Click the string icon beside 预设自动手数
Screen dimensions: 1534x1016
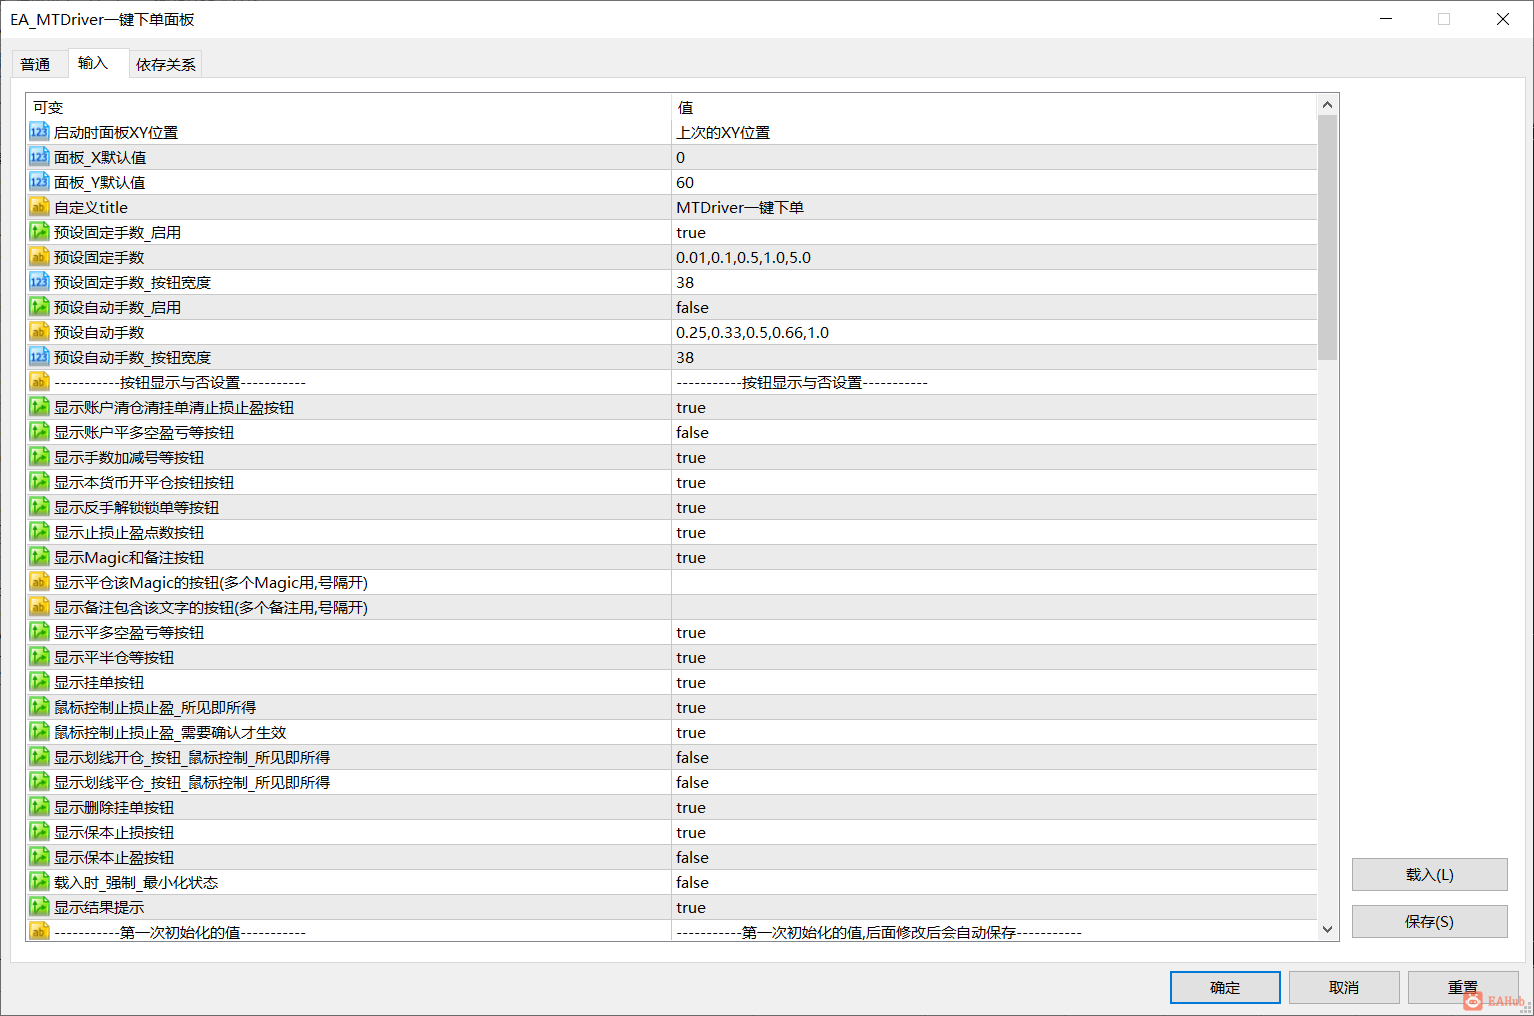click(39, 332)
